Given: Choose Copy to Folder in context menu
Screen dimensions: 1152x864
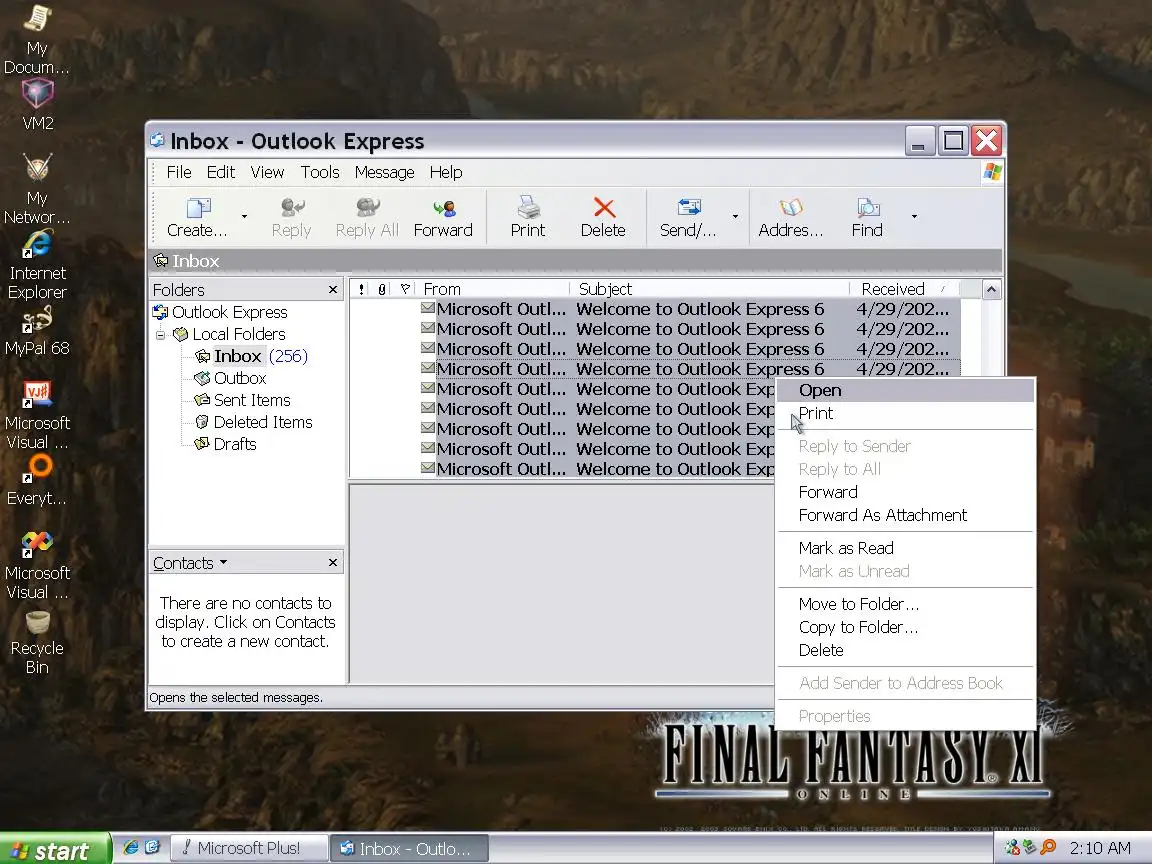Looking at the screenshot, I should [x=906, y=627].
